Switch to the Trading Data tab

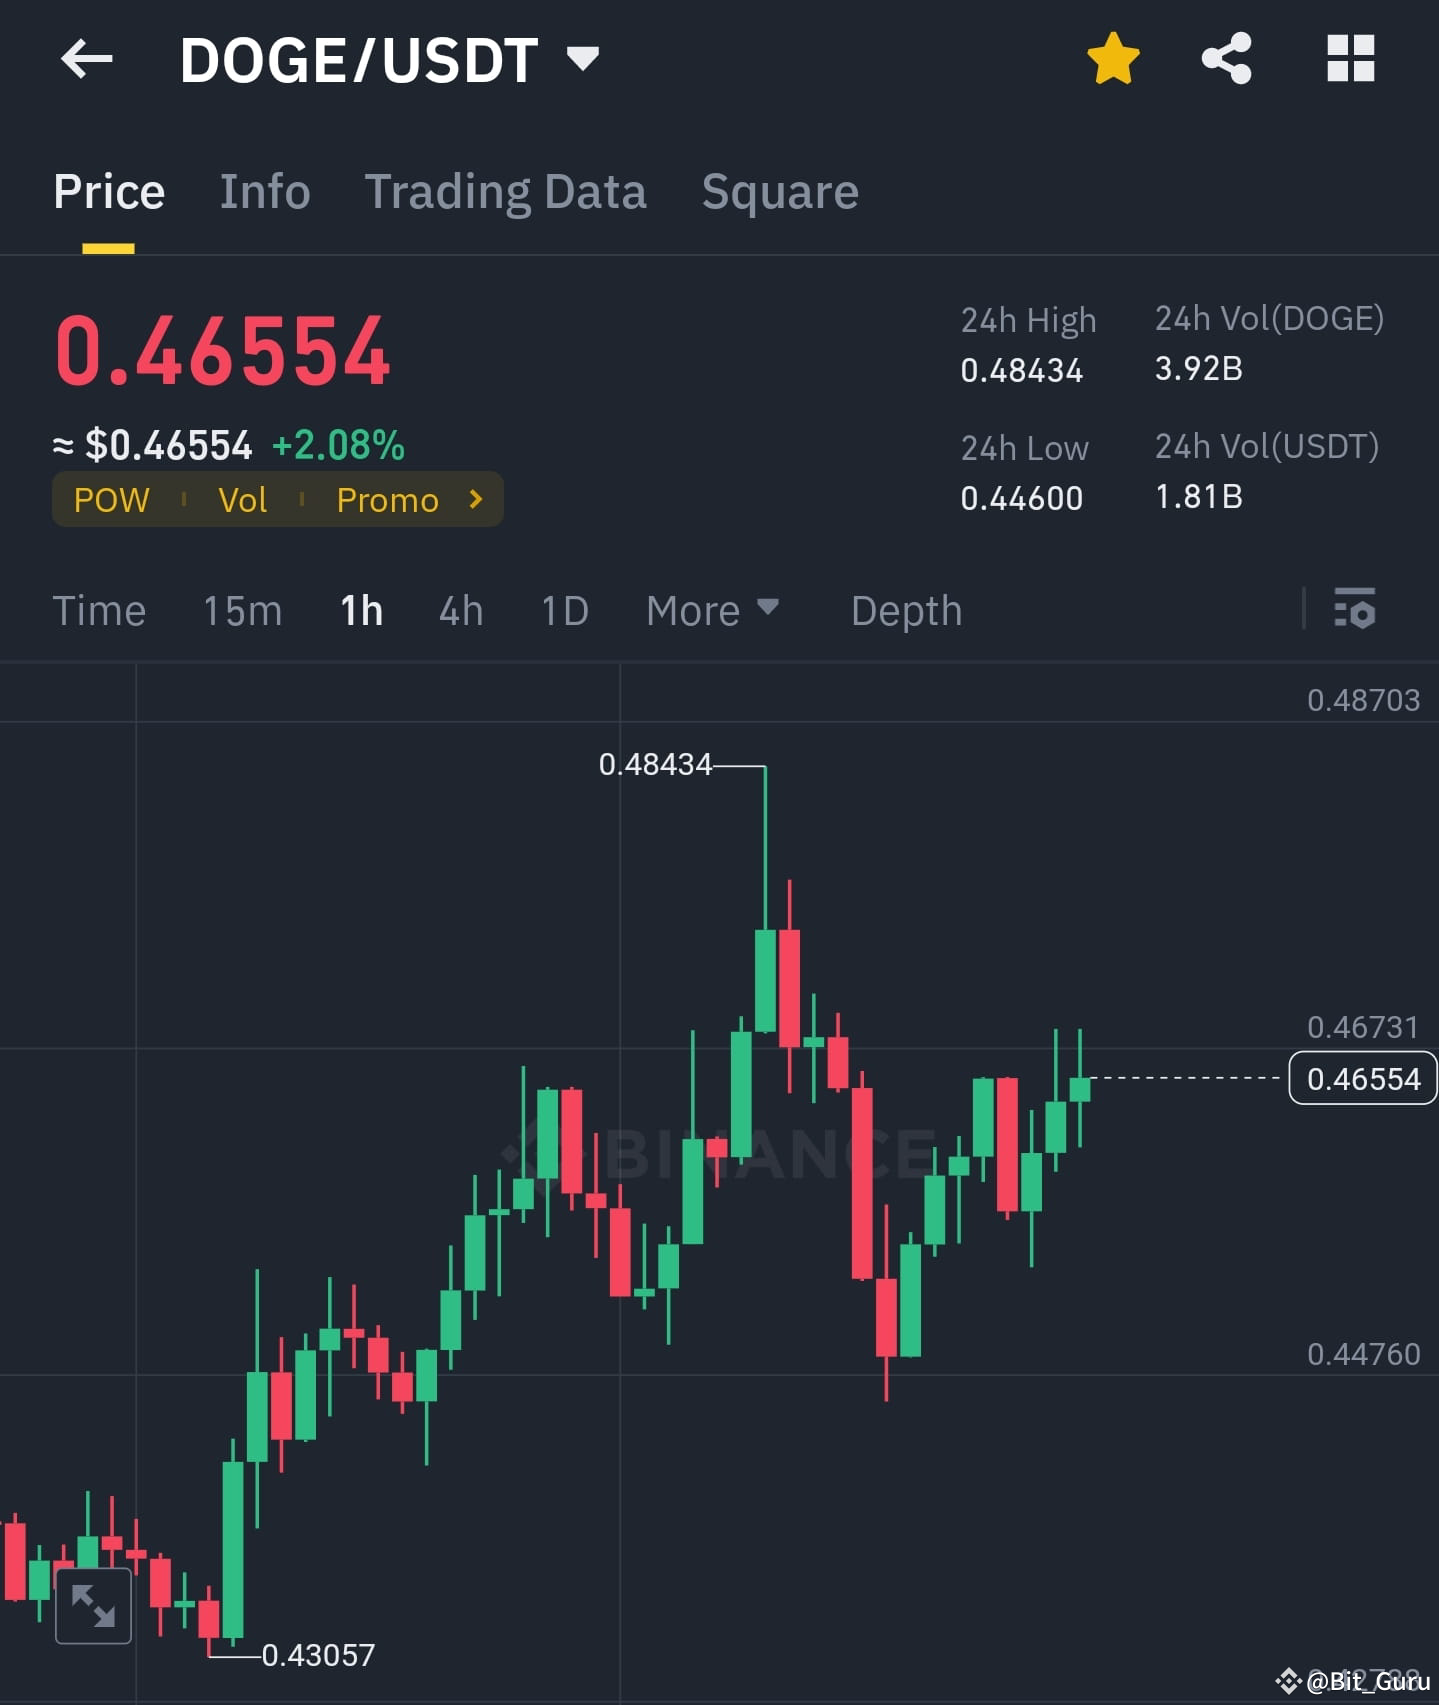[x=506, y=191]
